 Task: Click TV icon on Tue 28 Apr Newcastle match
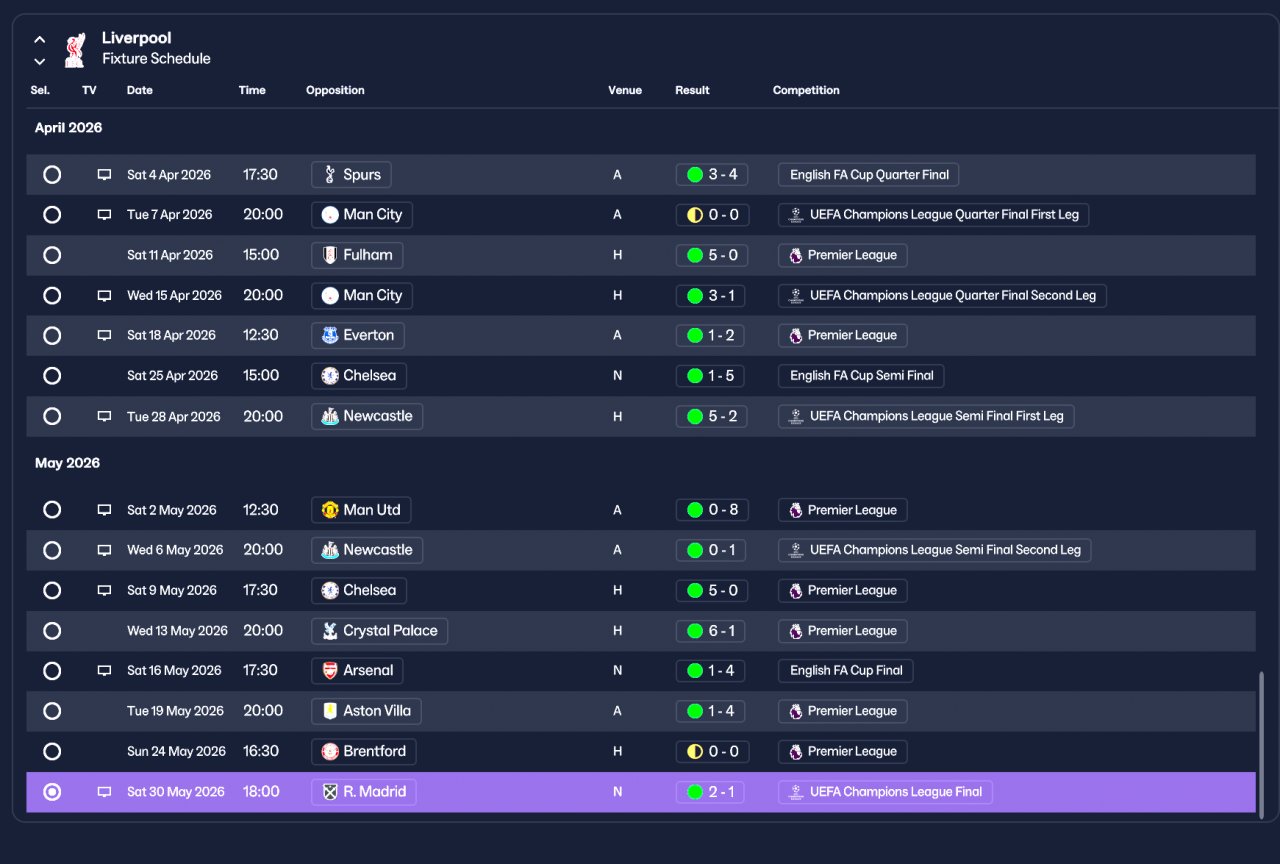click(104, 417)
